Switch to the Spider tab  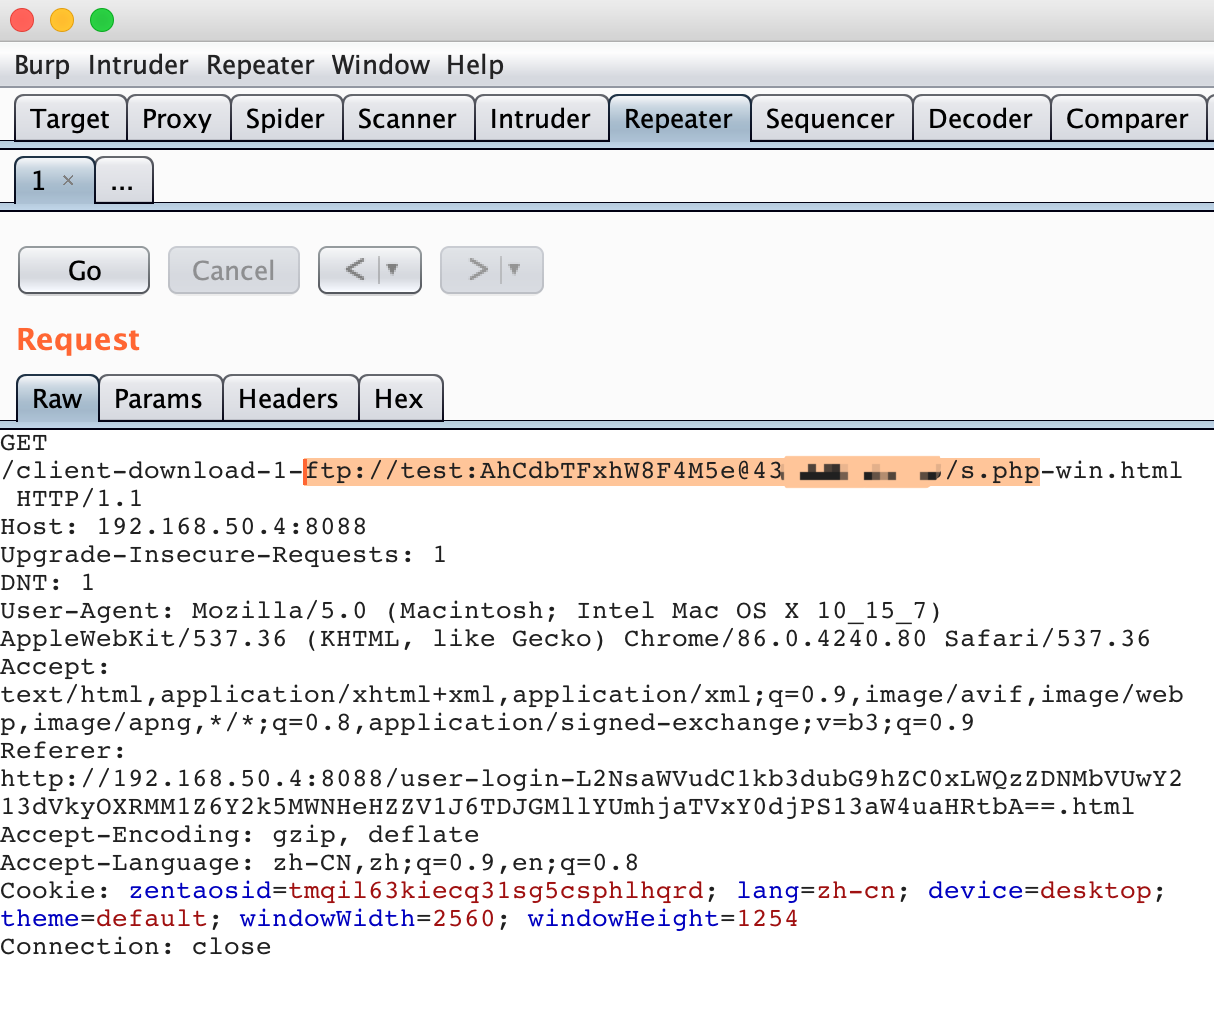point(285,119)
